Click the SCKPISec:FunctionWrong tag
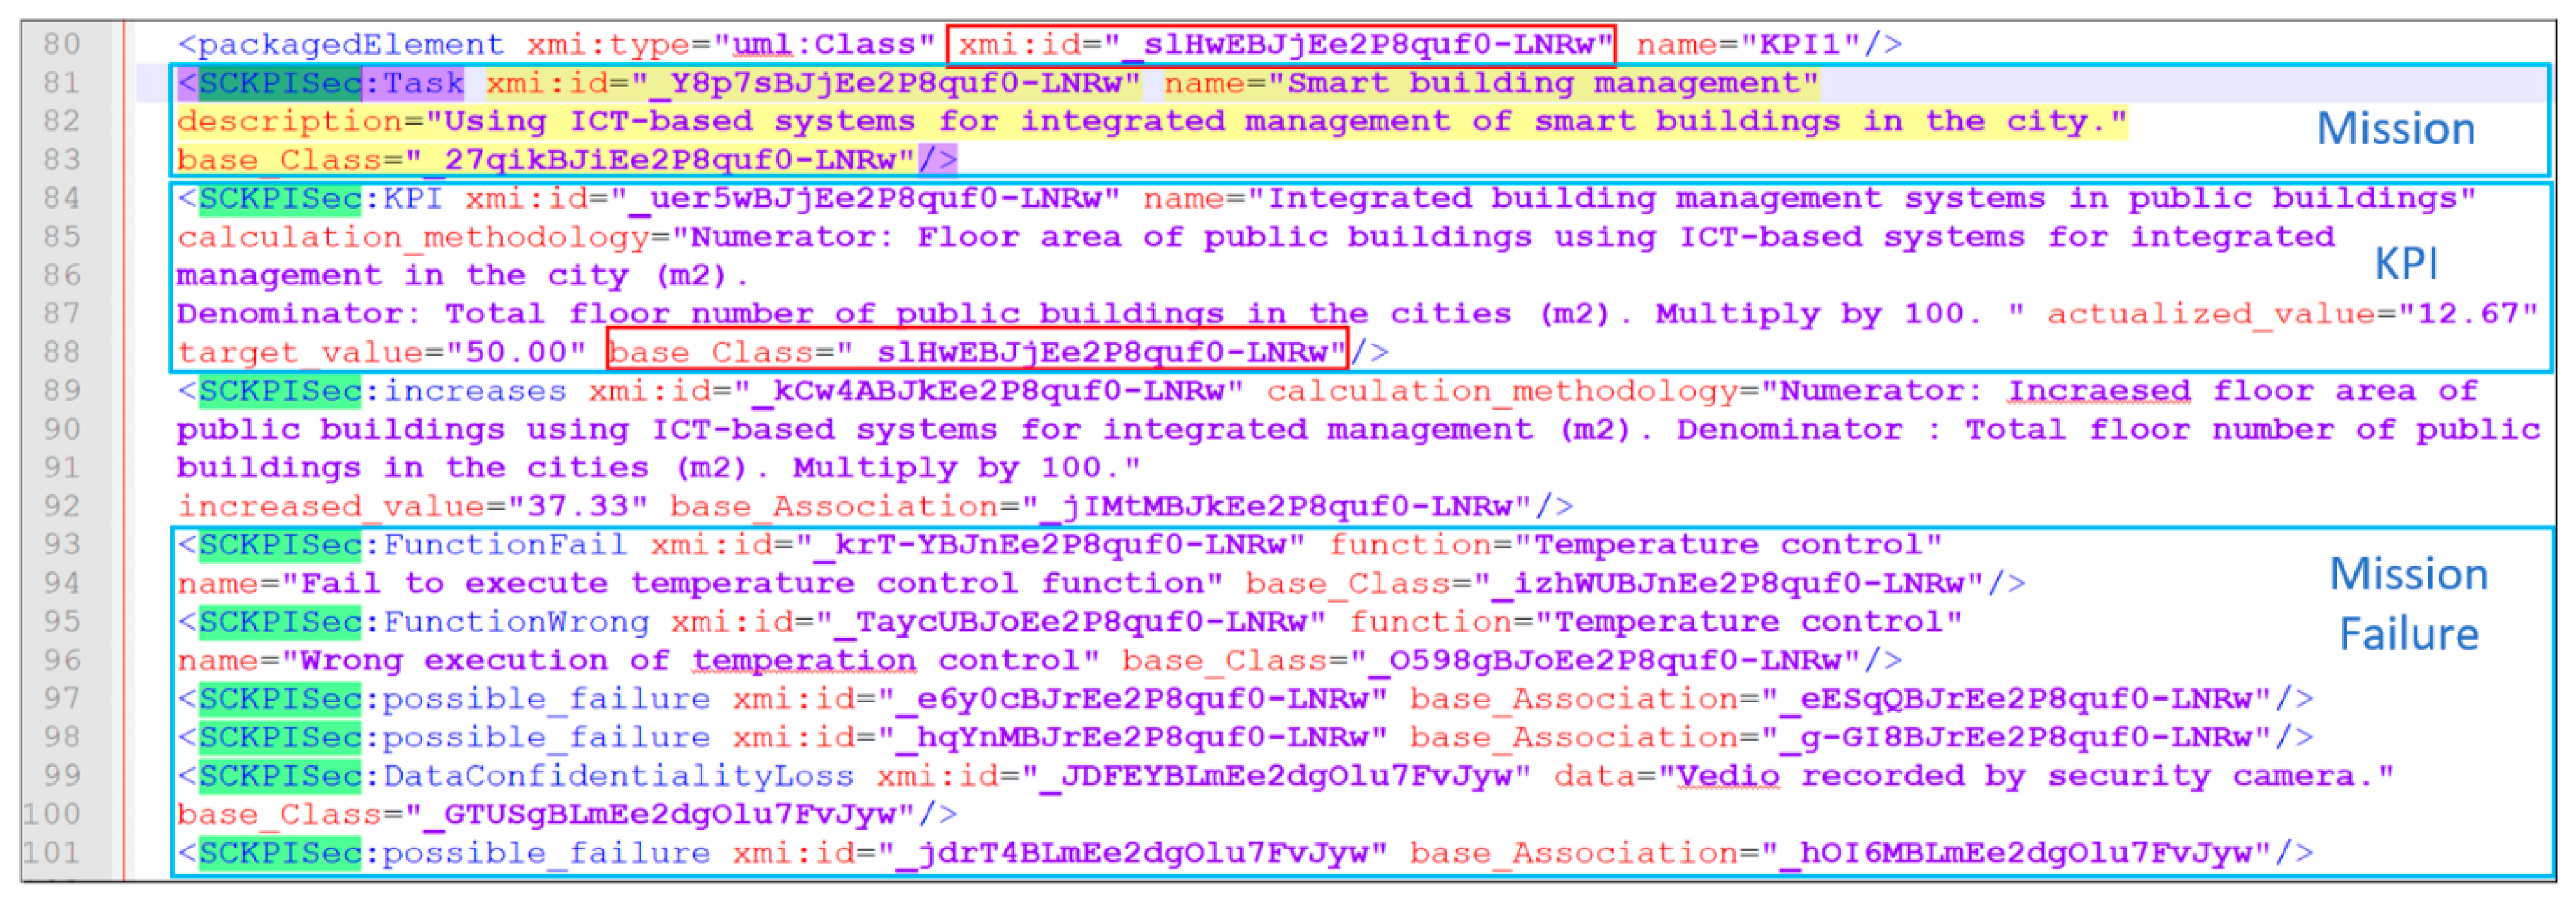The image size is (2576, 906). coord(414,622)
